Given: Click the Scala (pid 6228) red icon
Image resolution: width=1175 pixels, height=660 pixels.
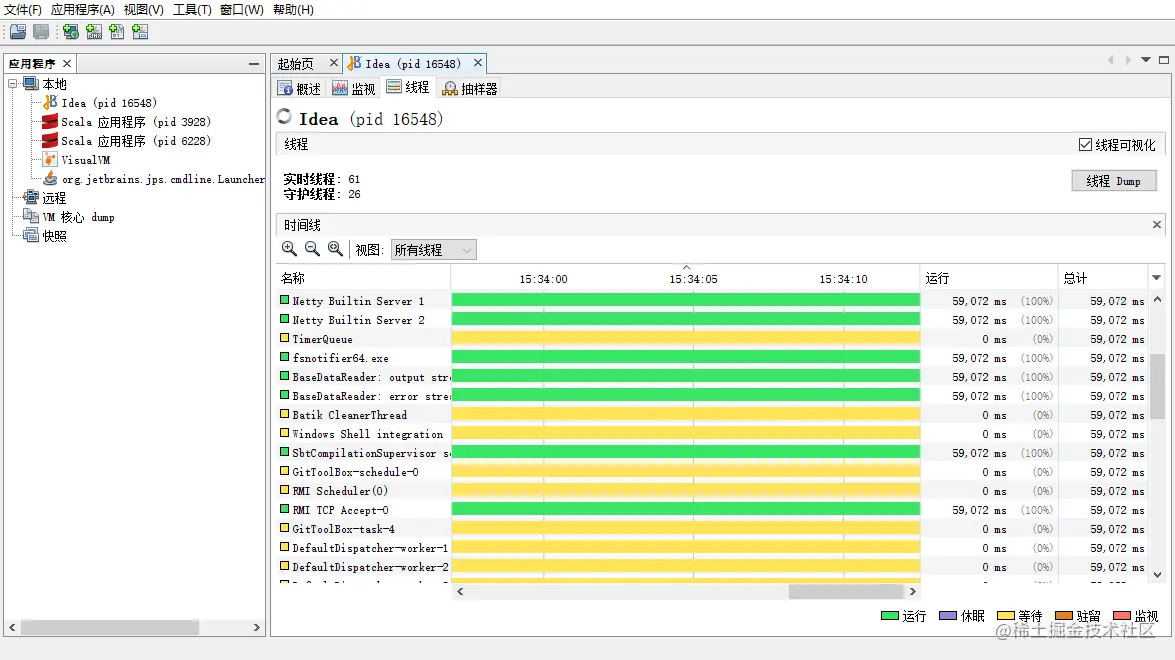Looking at the screenshot, I should (50, 140).
